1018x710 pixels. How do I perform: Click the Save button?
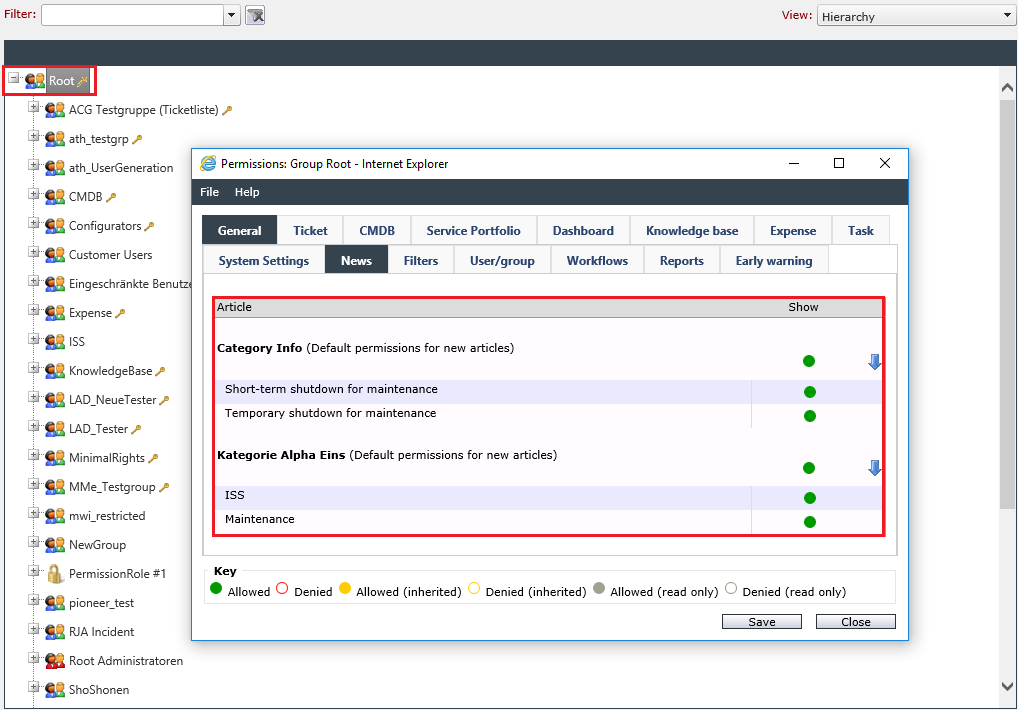click(762, 622)
